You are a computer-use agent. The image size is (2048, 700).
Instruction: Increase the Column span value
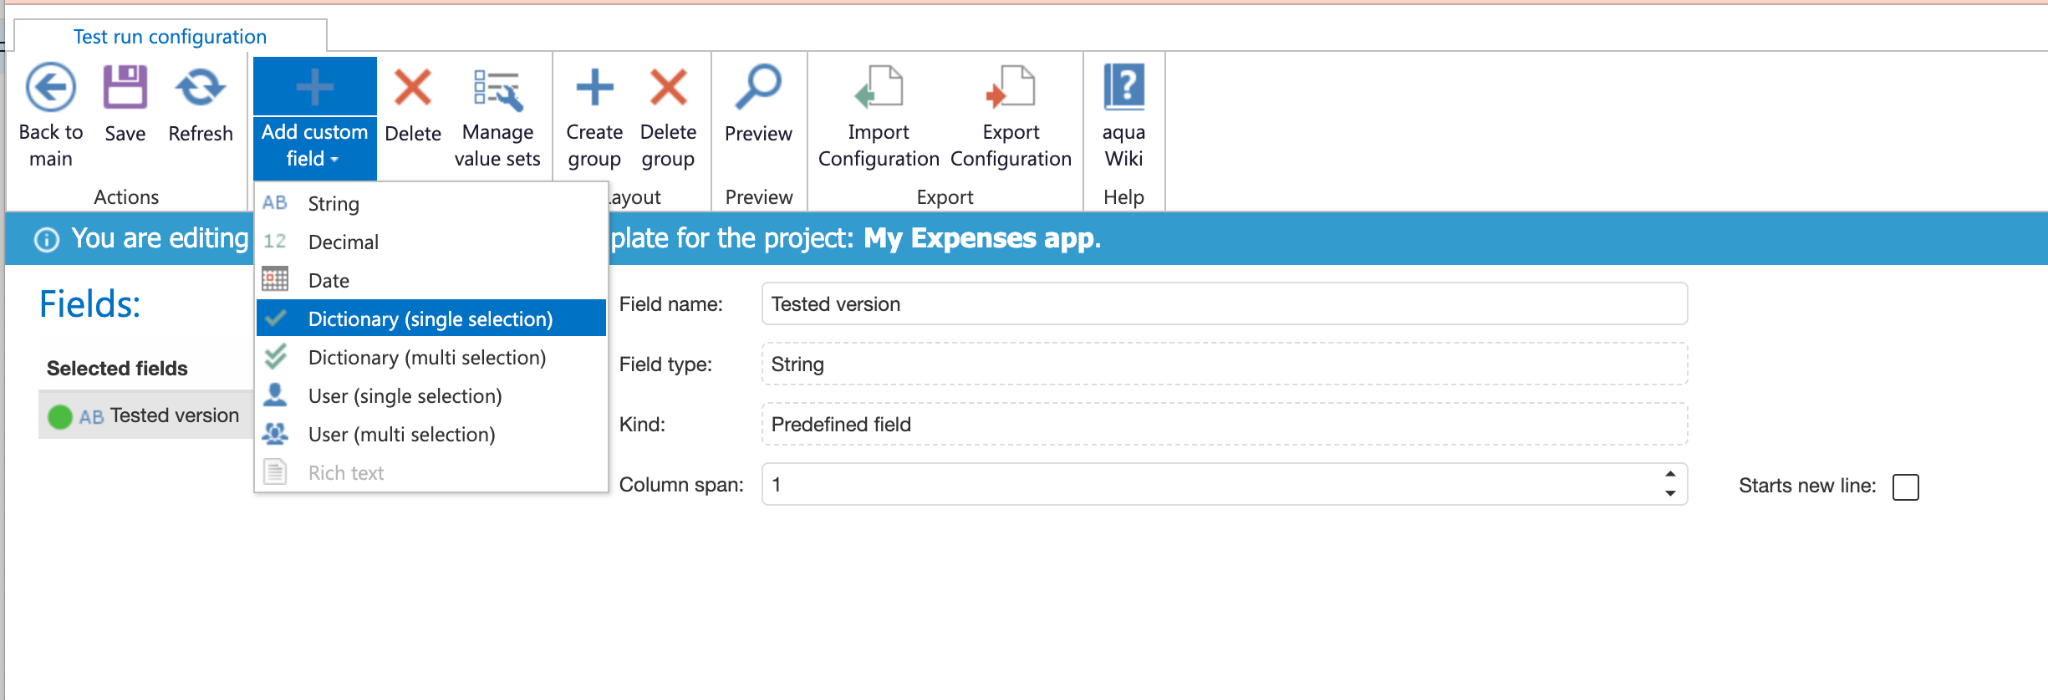(1670, 474)
